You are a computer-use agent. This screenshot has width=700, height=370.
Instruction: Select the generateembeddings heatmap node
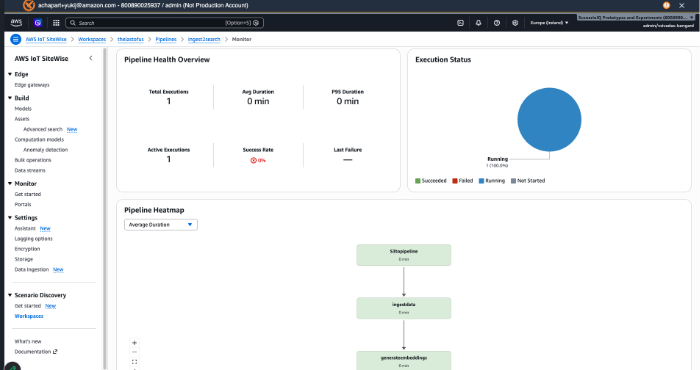[x=404, y=360]
